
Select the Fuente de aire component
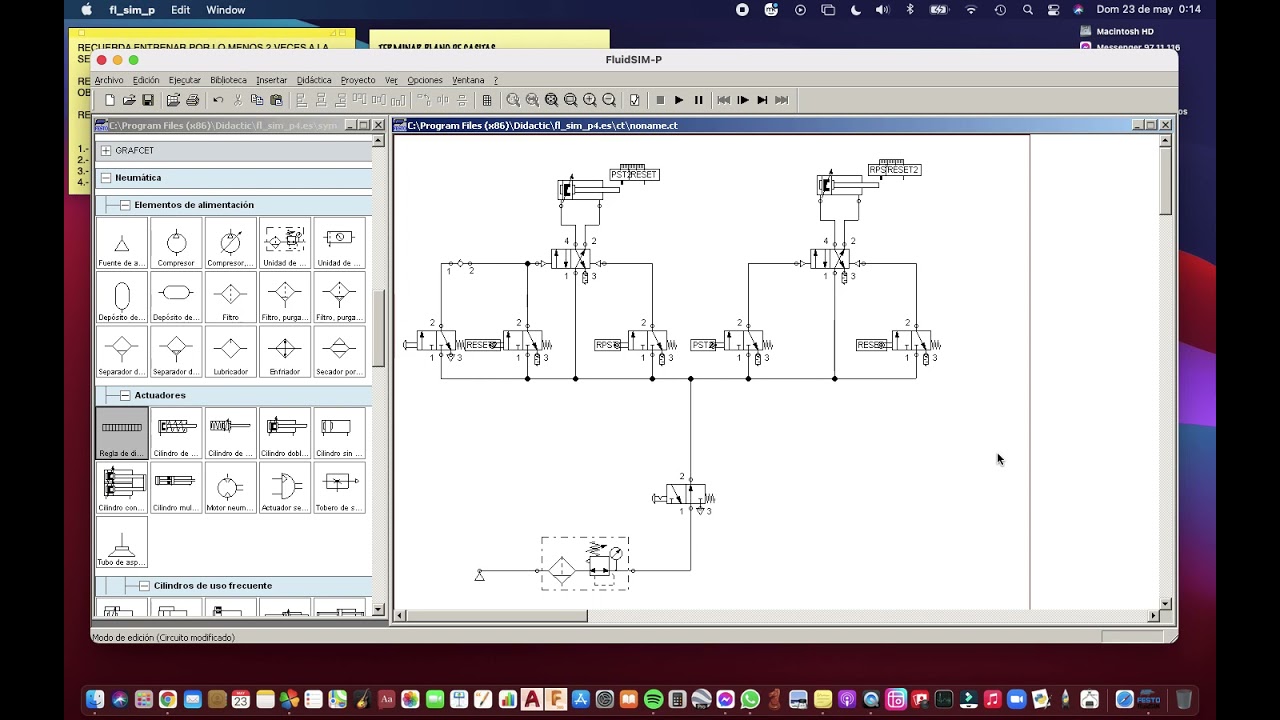[122, 244]
